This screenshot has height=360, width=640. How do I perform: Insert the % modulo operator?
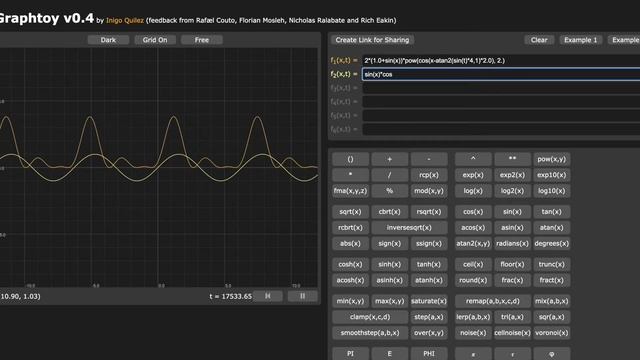[x=389, y=191]
